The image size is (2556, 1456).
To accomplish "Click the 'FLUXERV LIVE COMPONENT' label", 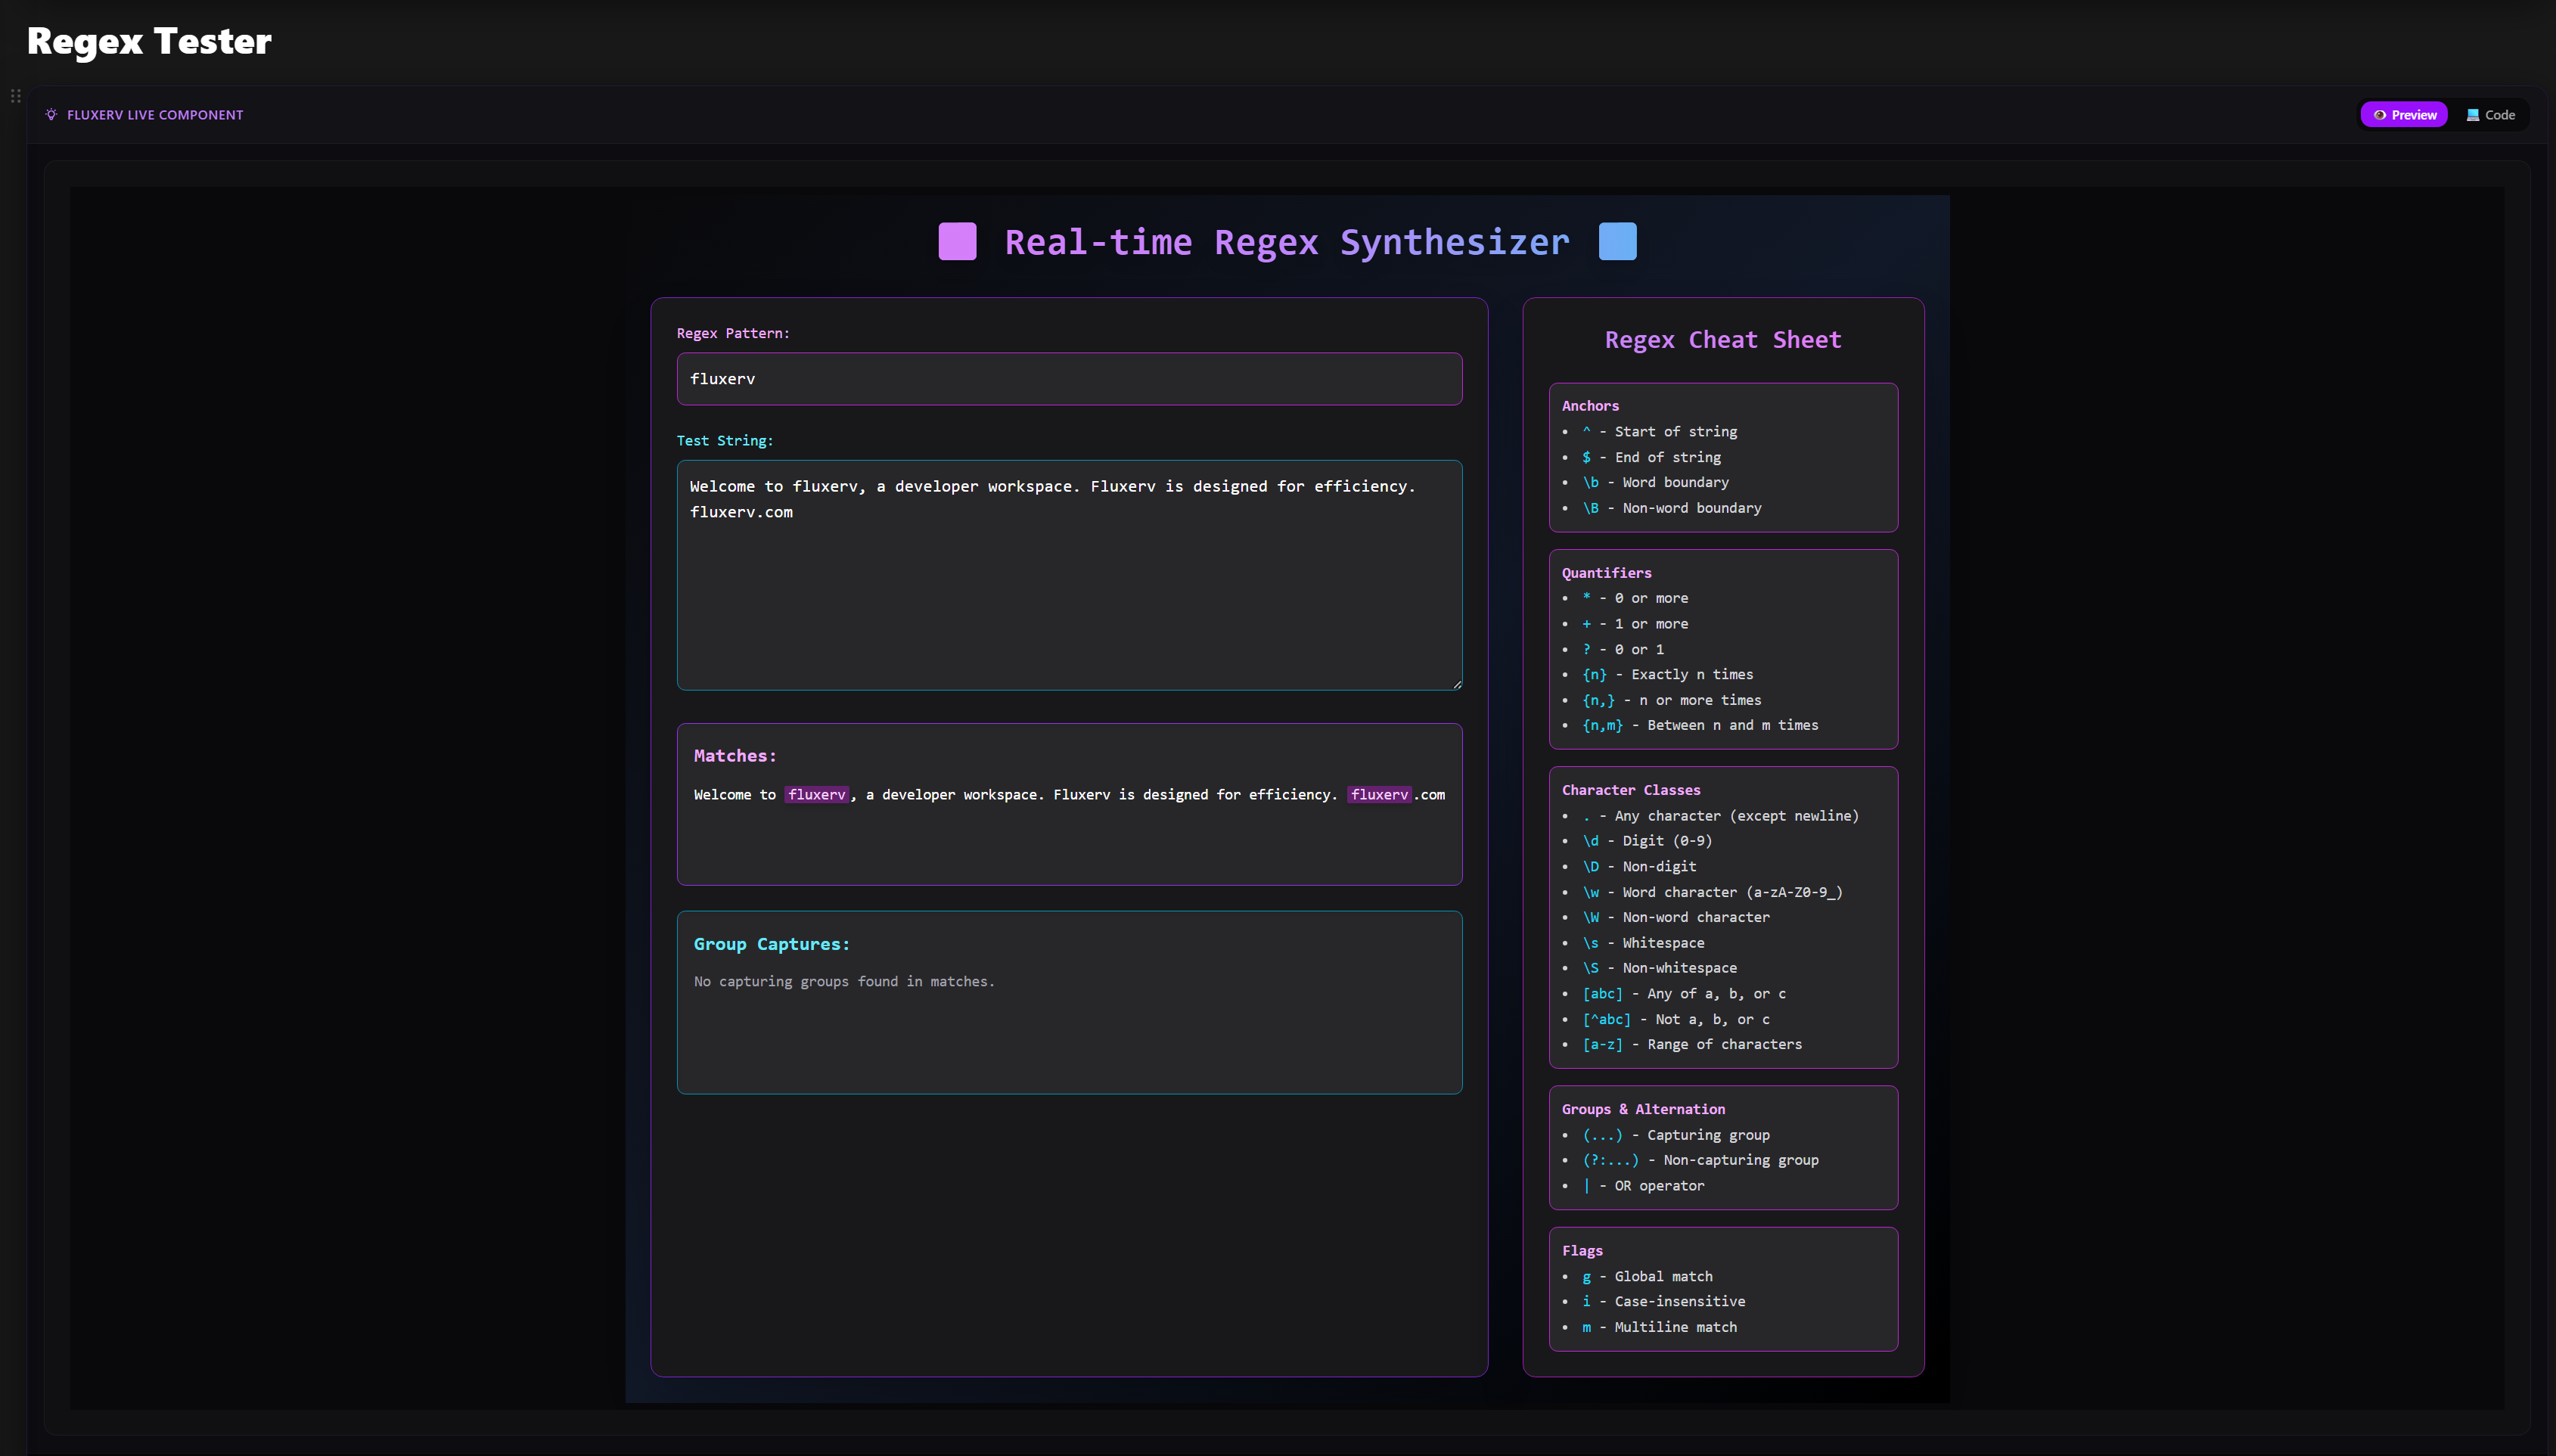I will tap(155, 115).
